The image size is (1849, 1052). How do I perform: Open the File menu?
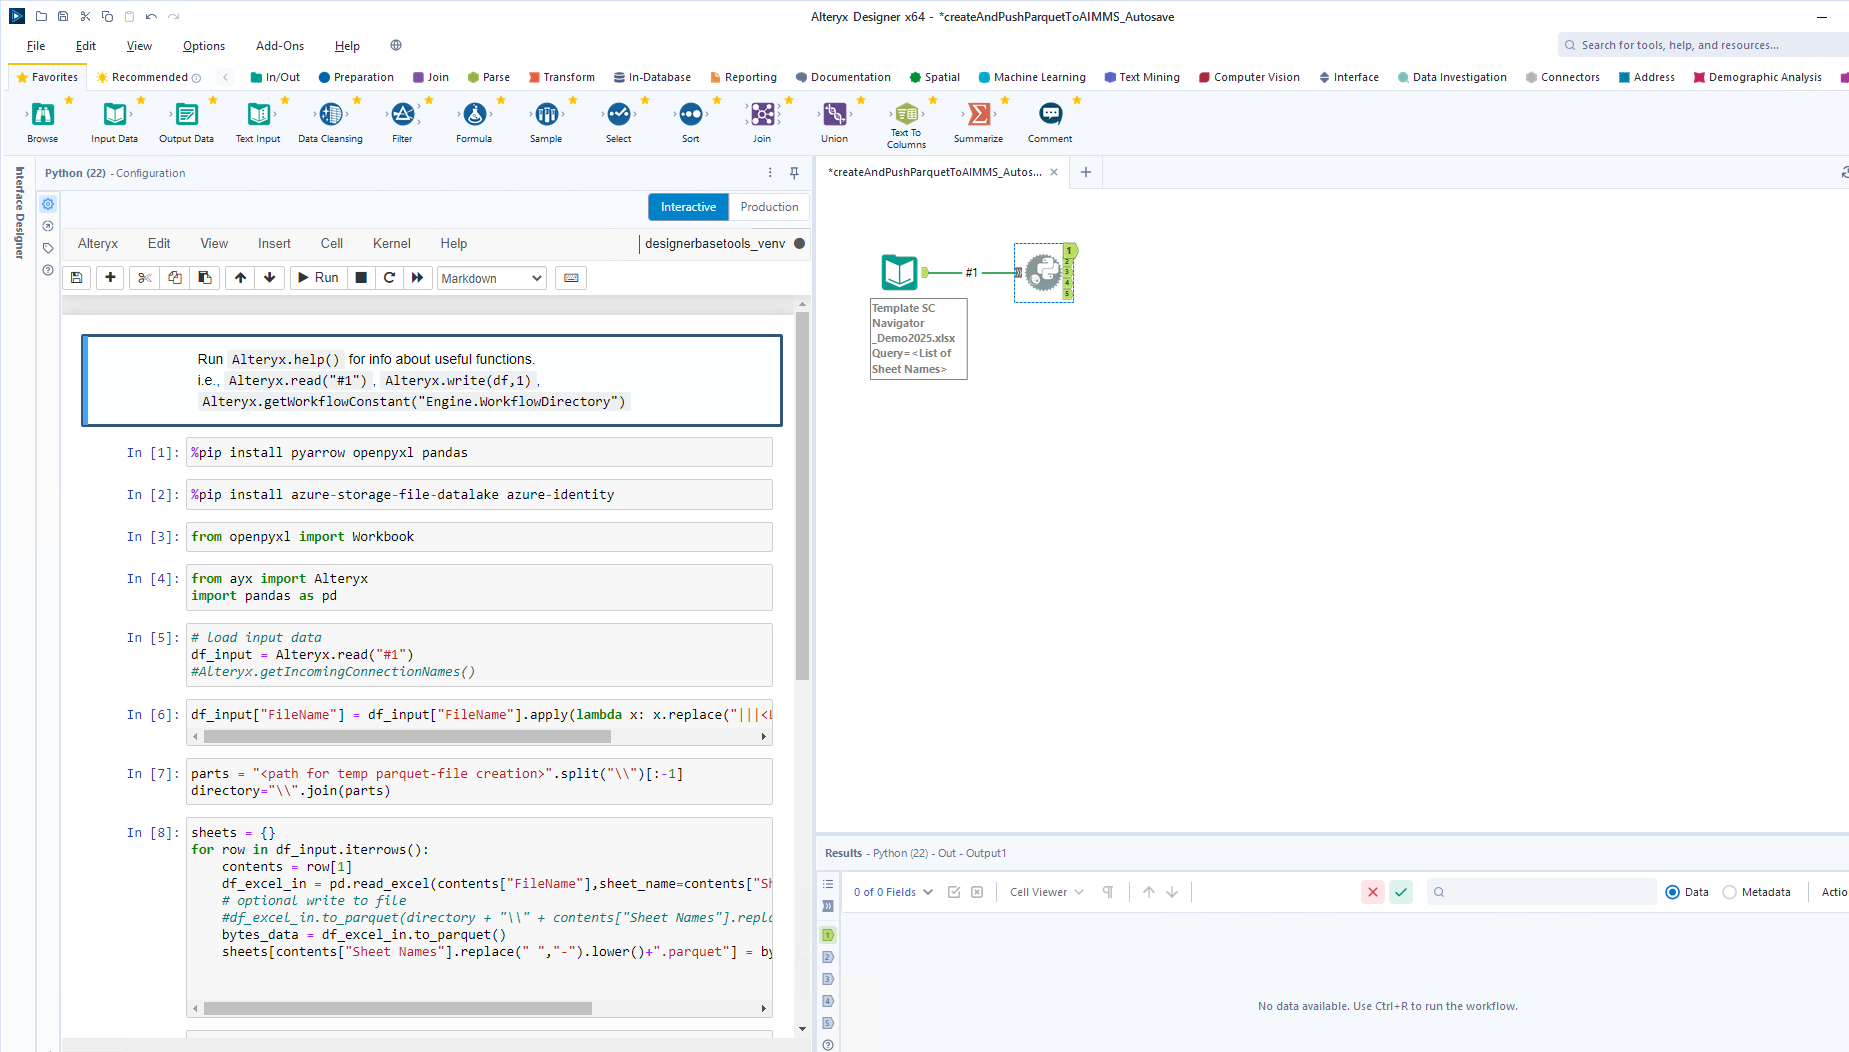click(x=36, y=46)
